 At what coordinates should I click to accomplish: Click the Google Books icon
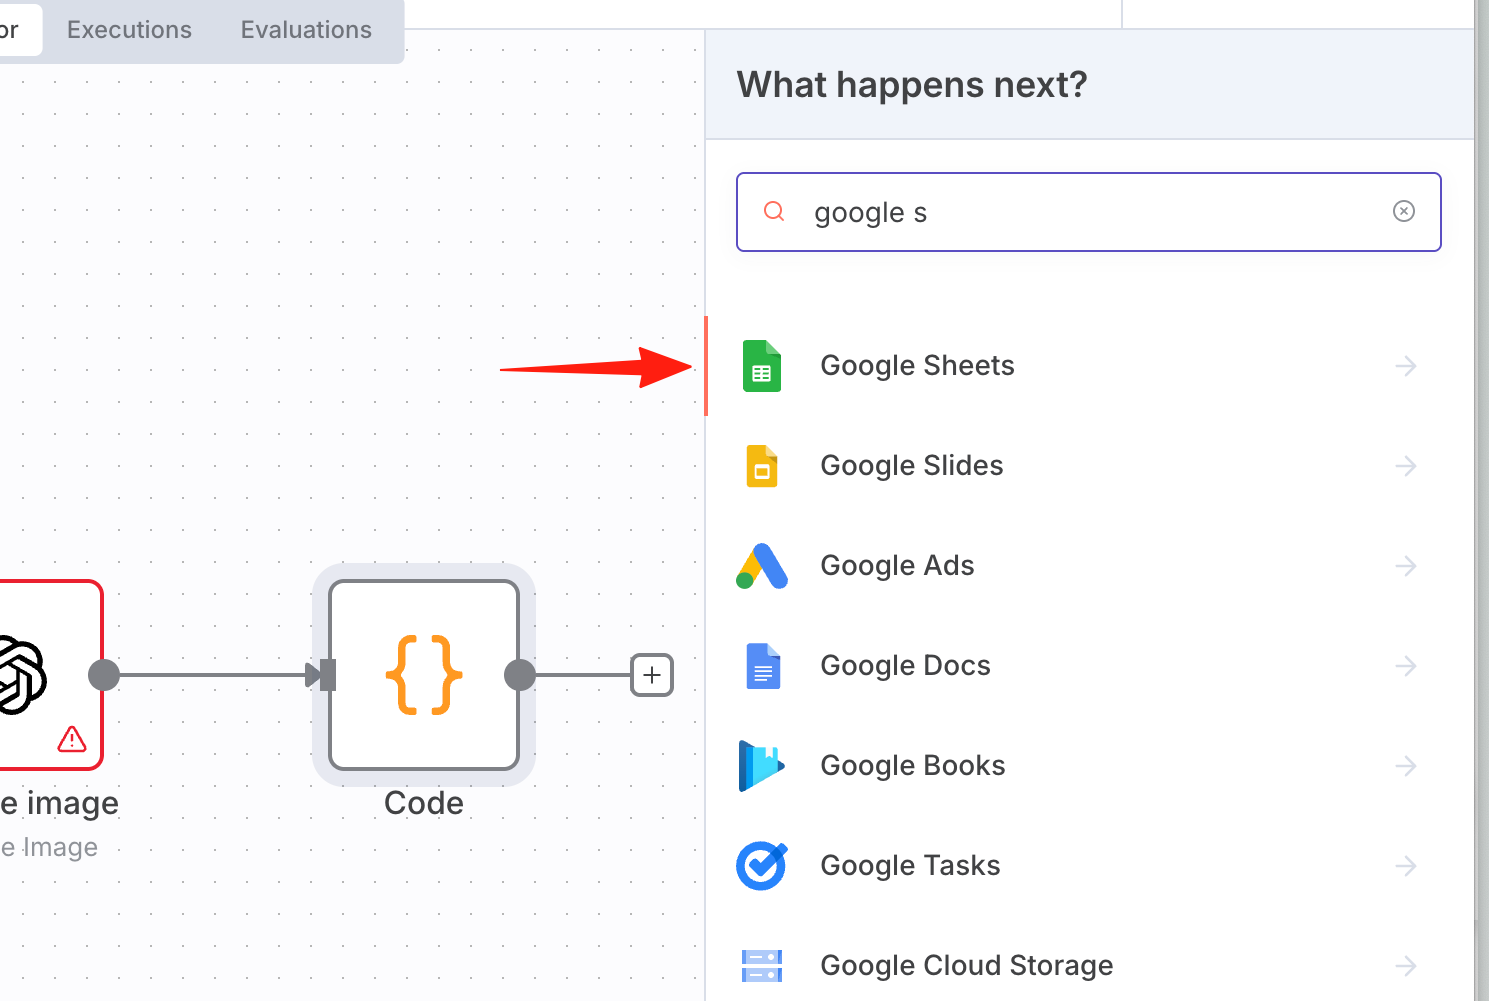[x=762, y=766]
